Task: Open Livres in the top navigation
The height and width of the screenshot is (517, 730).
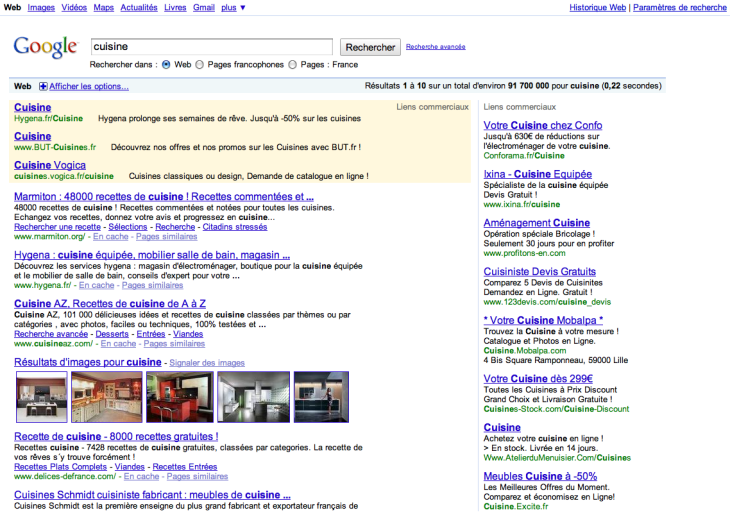Action: 175,7
